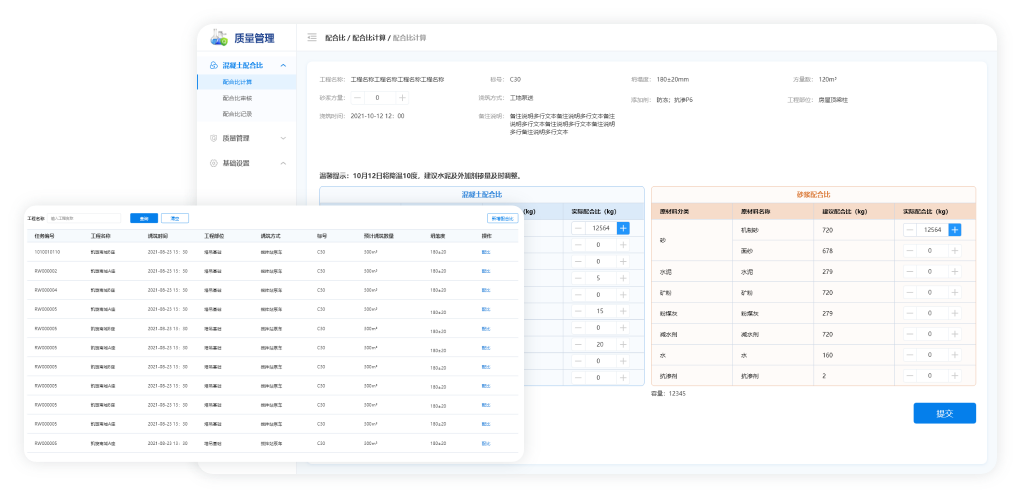Click the sidebar collapse icon beside the breadcrumb
Viewport: 1021px width, 498px height.
click(x=312, y=38)
